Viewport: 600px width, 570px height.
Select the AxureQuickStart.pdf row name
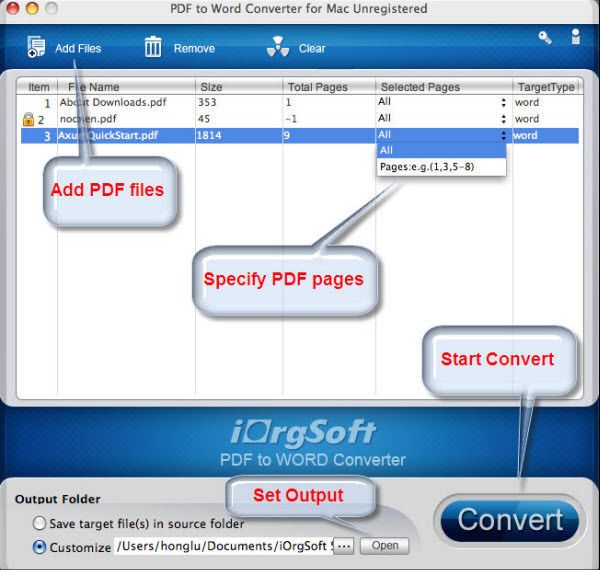[x=108, y=135]
